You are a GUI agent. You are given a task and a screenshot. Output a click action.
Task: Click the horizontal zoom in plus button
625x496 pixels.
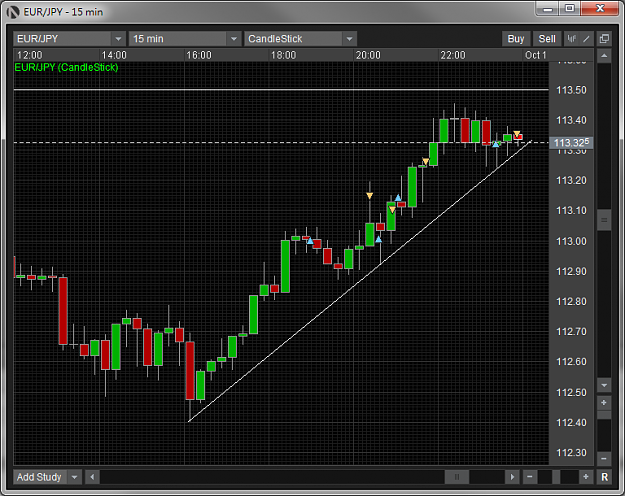586,477
